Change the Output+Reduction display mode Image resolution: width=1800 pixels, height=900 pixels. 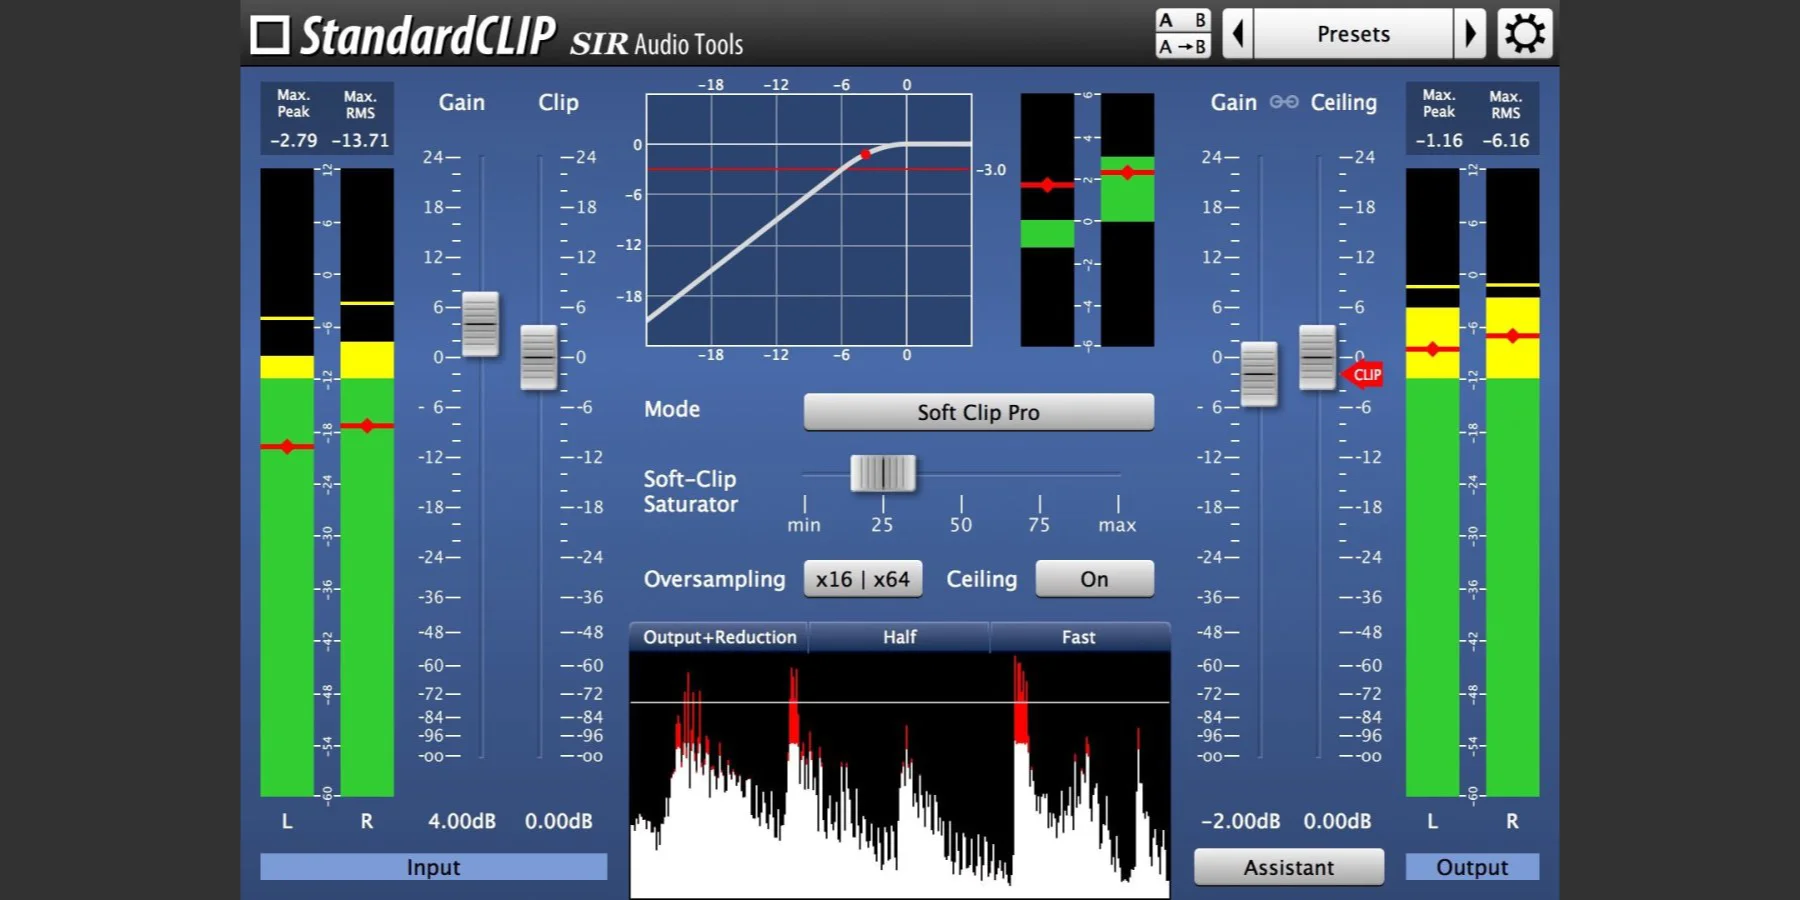coord(719,637)
